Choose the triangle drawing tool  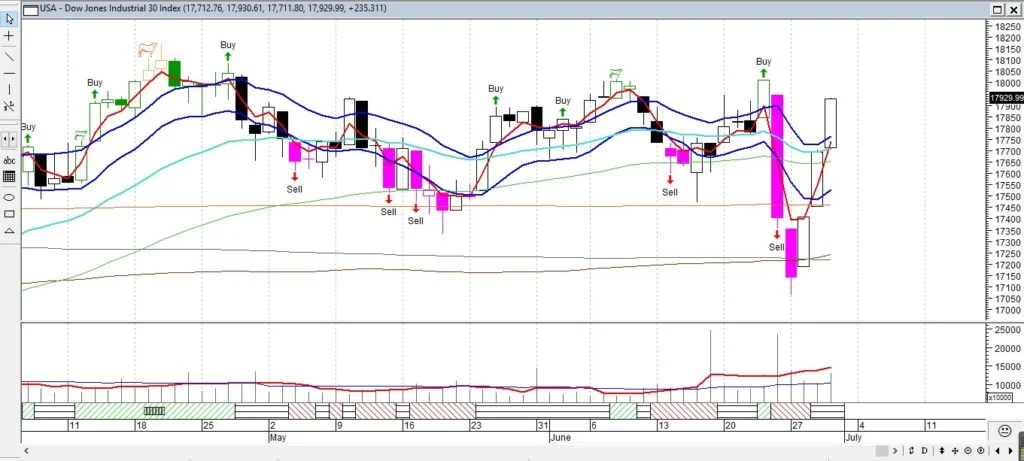click(x=9, y=230)
